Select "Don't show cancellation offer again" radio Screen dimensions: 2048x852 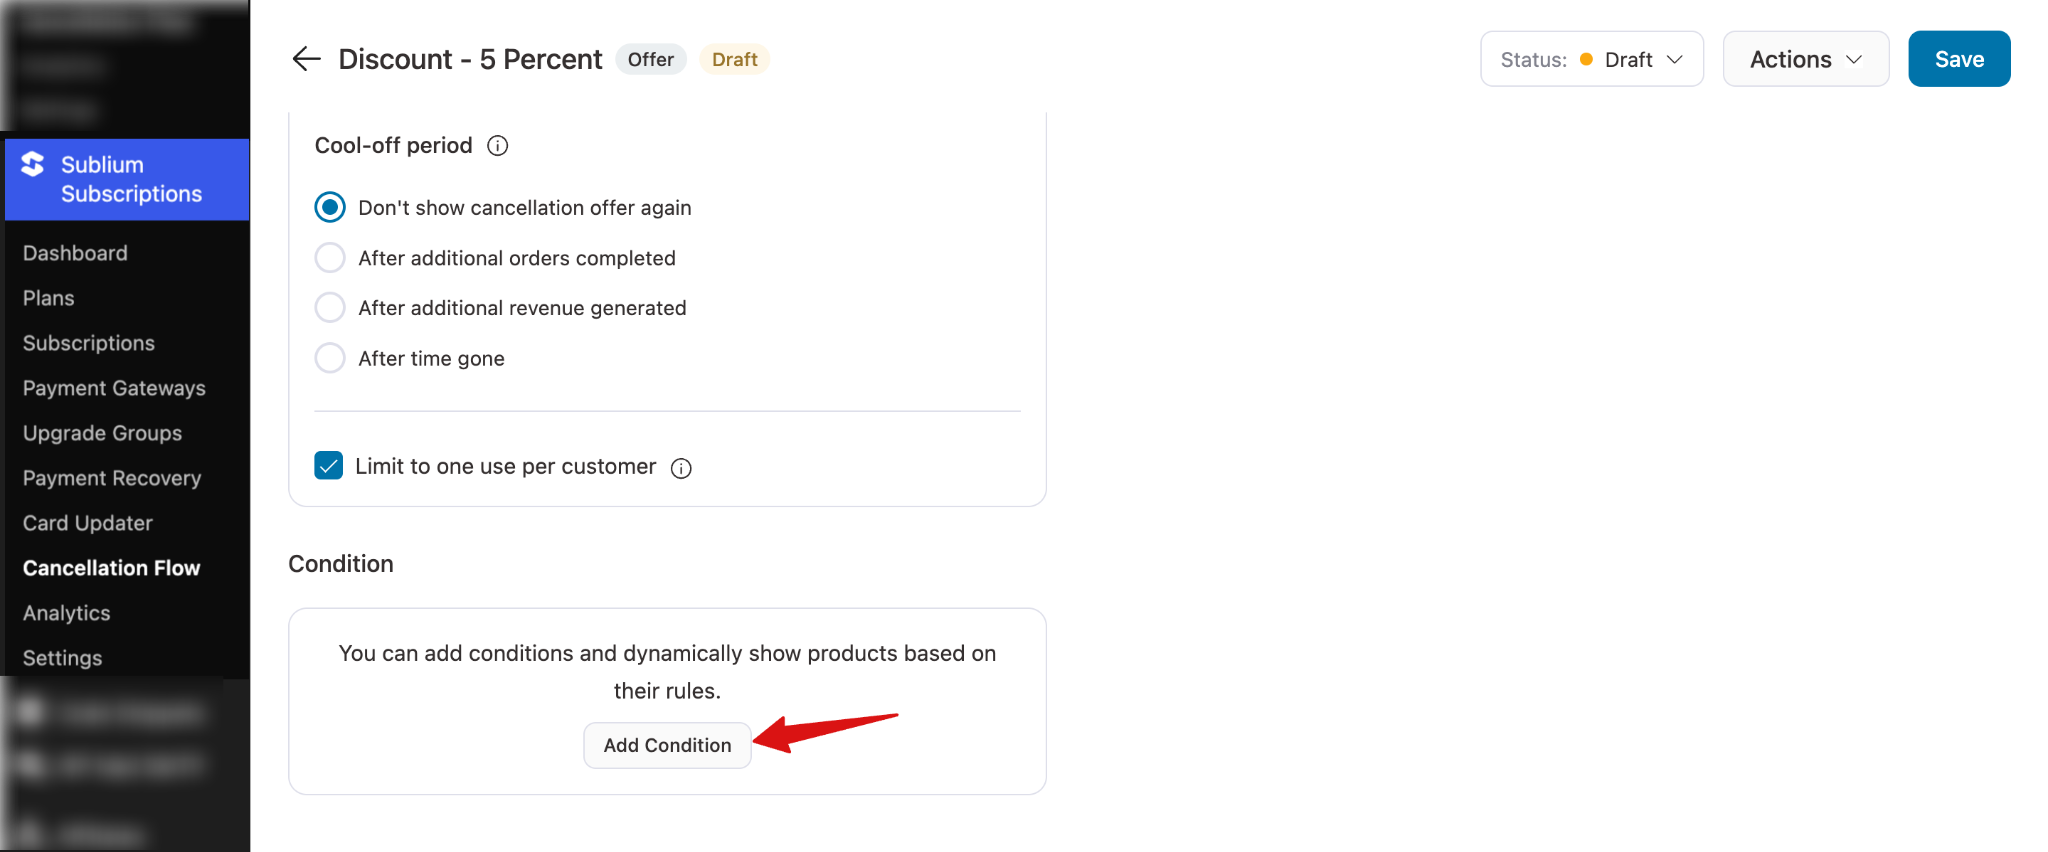coord(330,207)
